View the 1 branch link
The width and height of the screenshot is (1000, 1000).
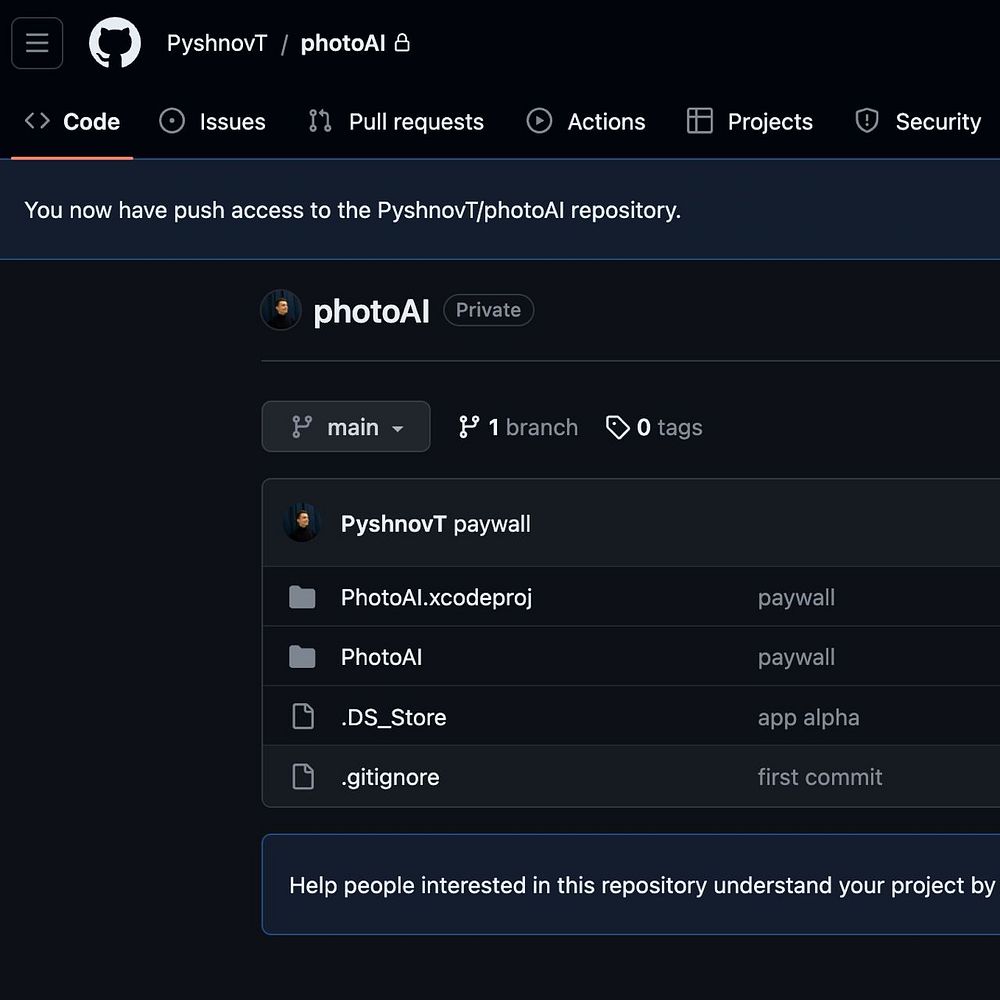pos(532,427)
